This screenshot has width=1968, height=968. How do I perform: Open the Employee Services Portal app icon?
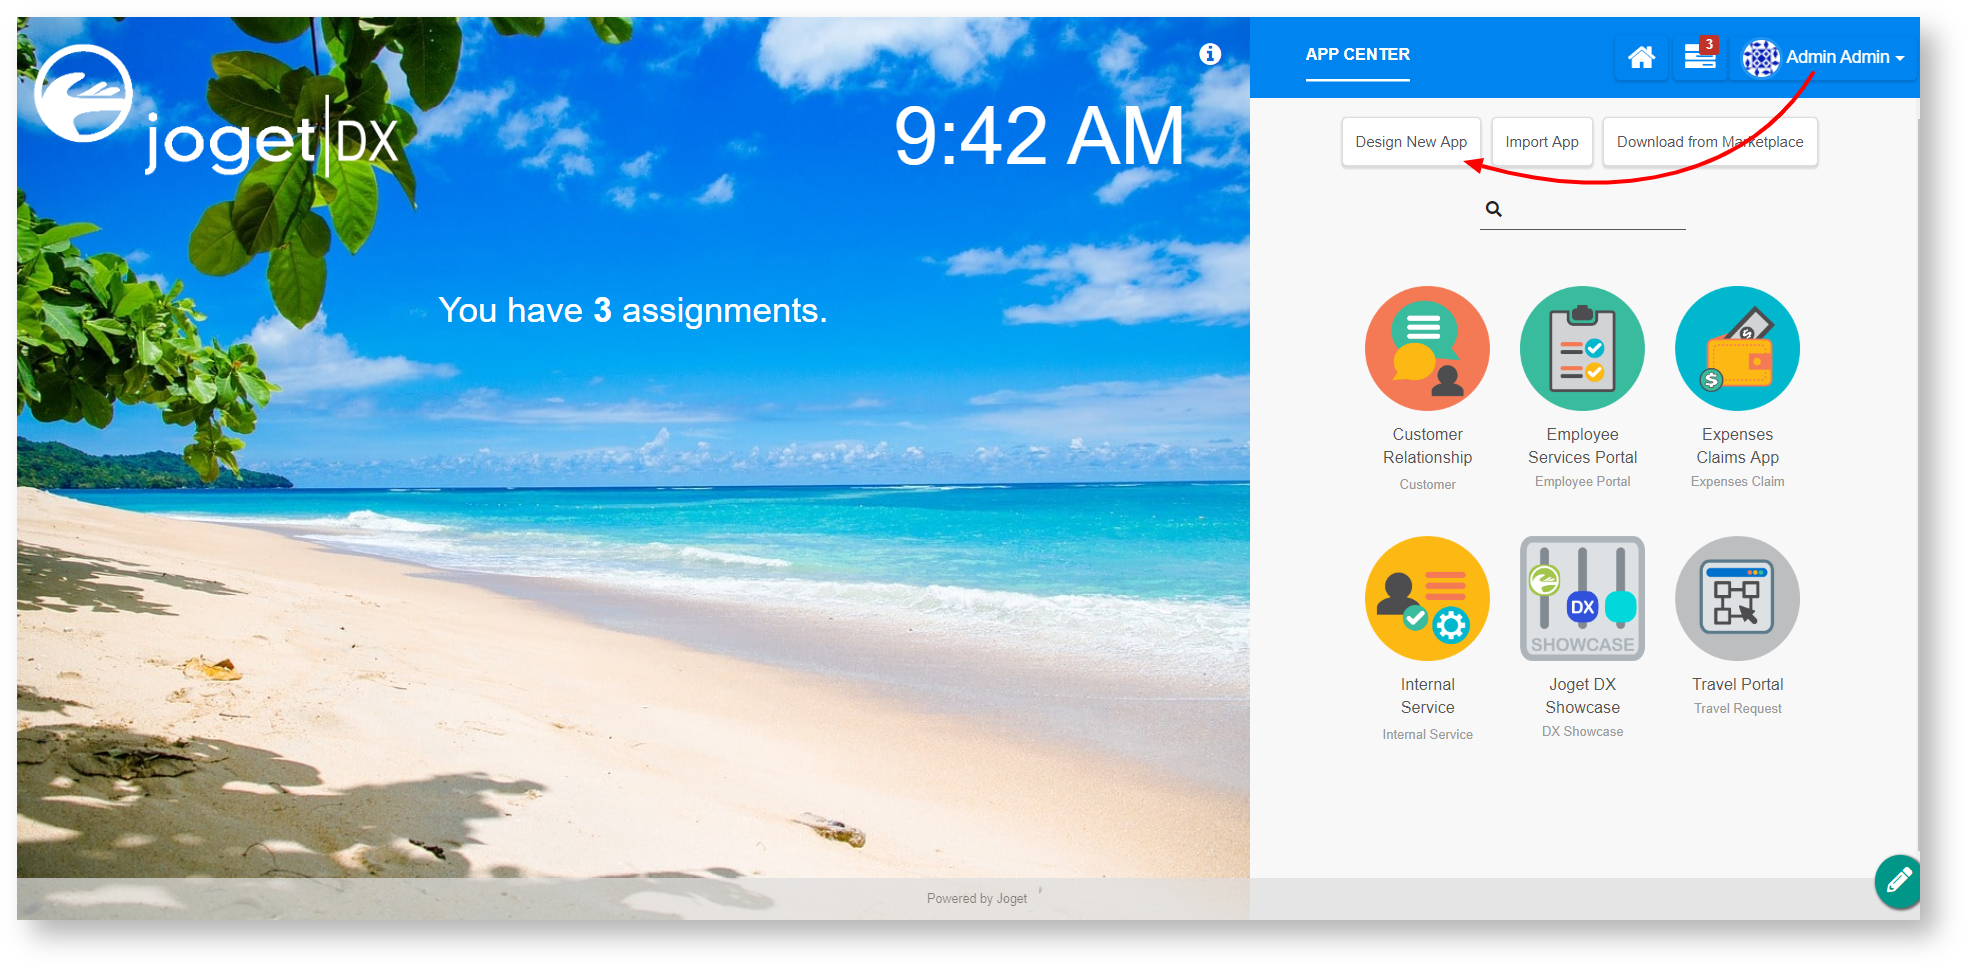1582,348
